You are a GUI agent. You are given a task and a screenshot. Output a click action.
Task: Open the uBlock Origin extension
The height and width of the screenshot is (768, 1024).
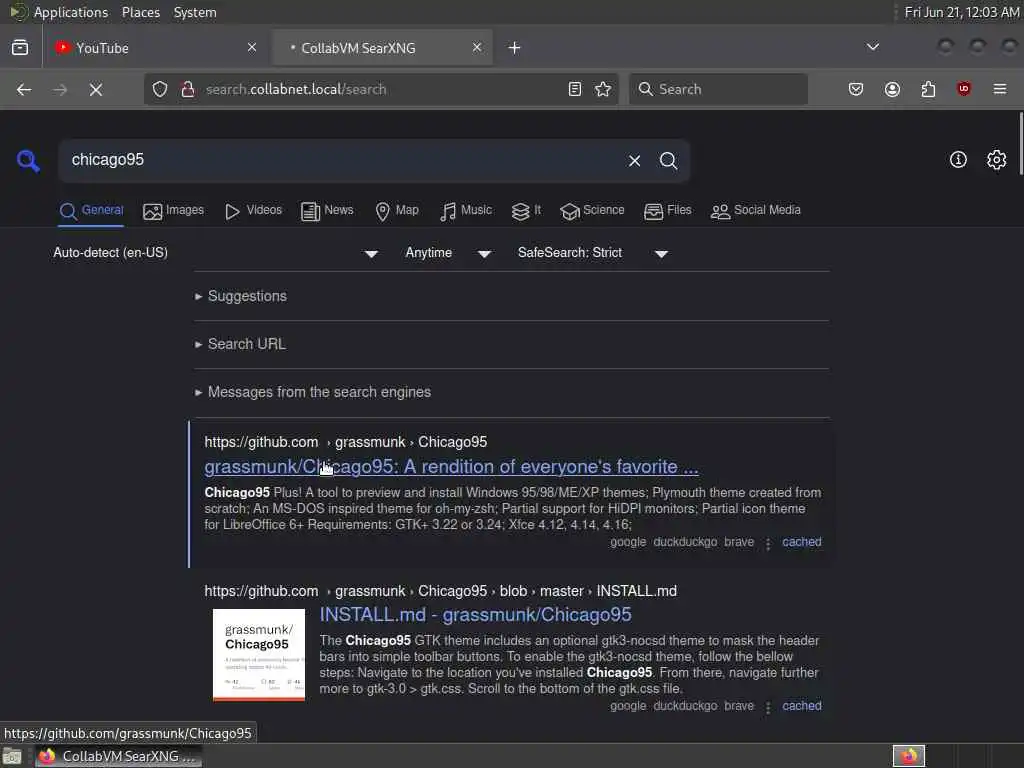point(963,89)
